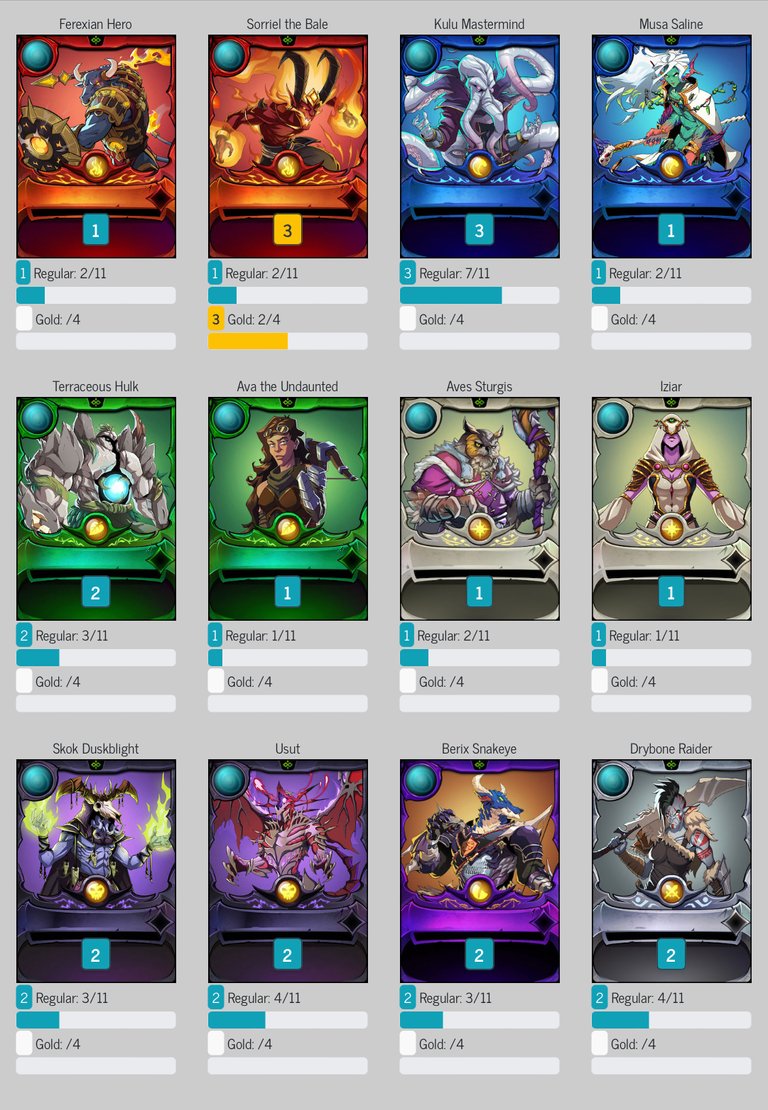Click the death skull icon on Skok Duskblight
Image resolution: width=768 pixels, height=1110 pixels.
(96, 891)
